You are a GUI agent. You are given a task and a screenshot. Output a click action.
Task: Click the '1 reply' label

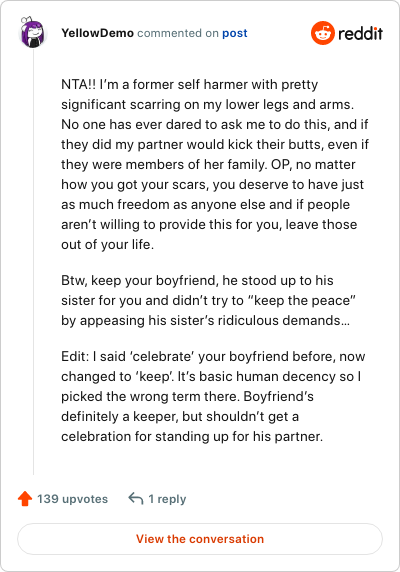pyautogui.click(x=167, y=499)
